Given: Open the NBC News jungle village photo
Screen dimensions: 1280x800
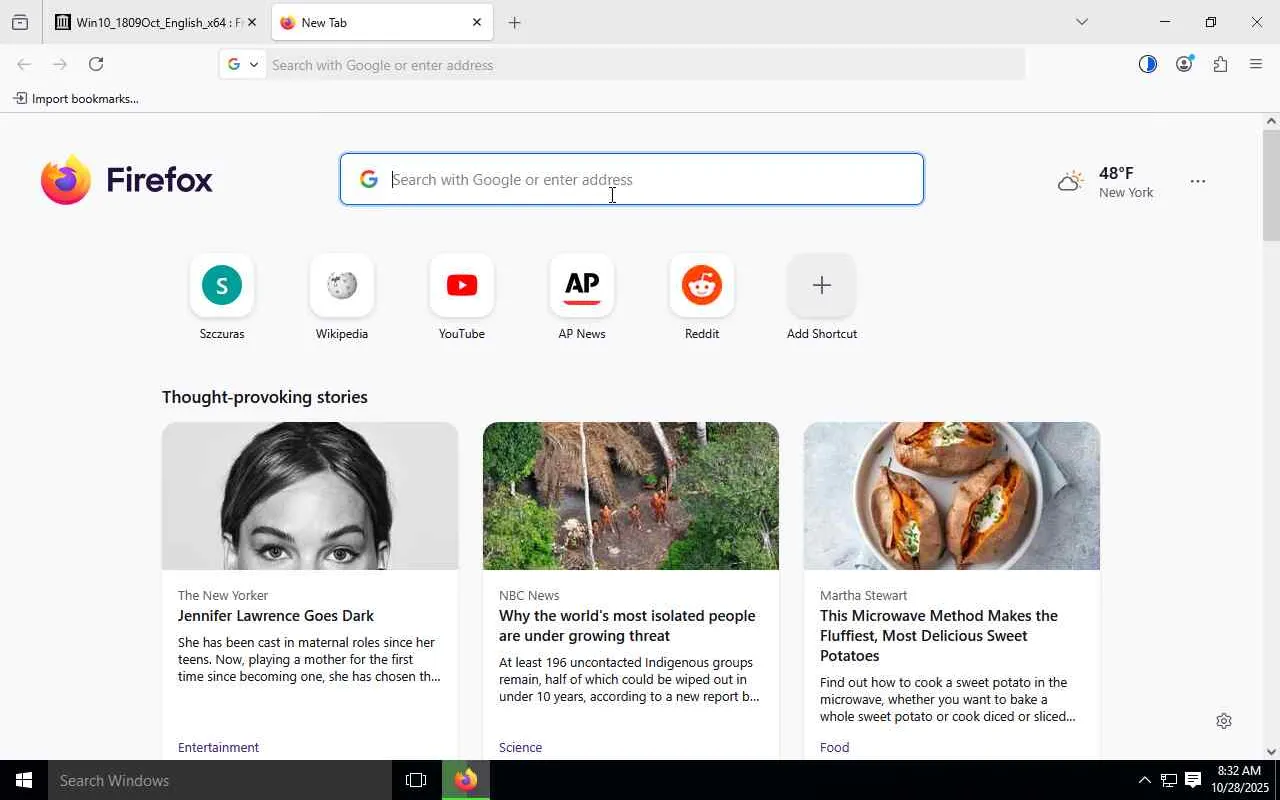Looking at the screenshot, I should pos(631,496).
